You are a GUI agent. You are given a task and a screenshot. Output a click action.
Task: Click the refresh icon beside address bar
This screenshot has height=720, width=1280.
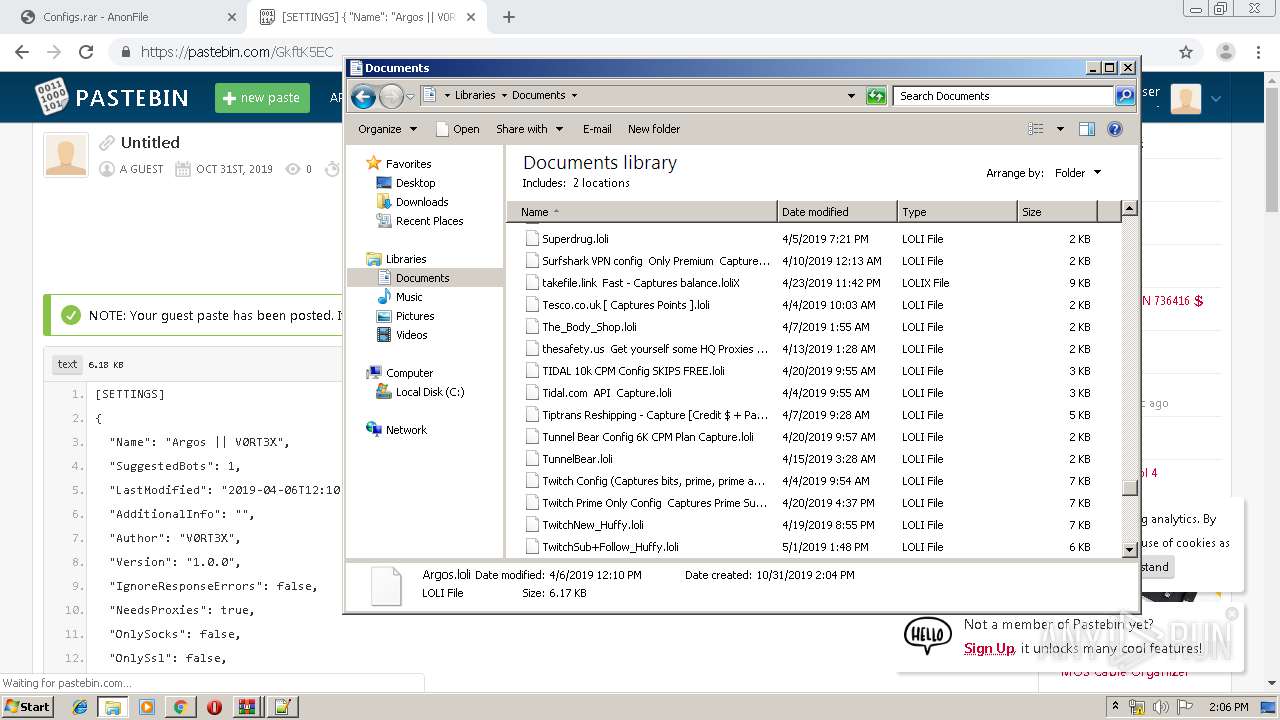click(876, 96)
